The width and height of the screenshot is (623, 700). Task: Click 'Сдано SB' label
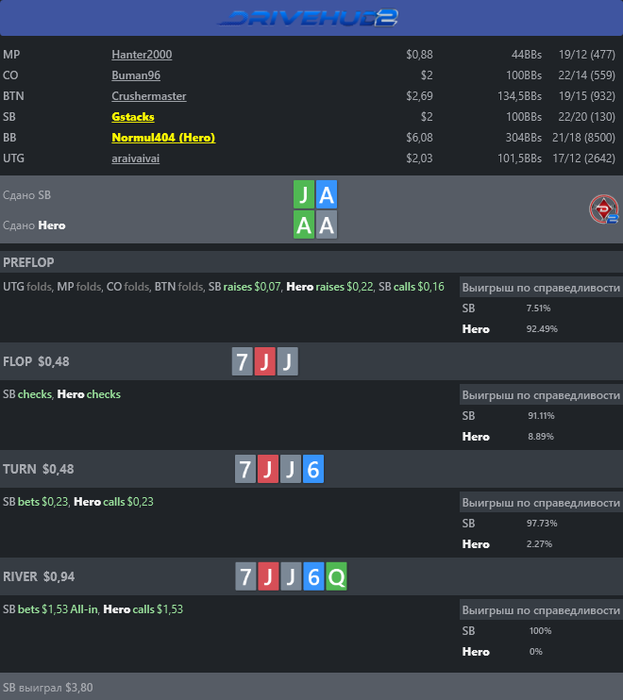pyautogui.click(x=27, y=195)
